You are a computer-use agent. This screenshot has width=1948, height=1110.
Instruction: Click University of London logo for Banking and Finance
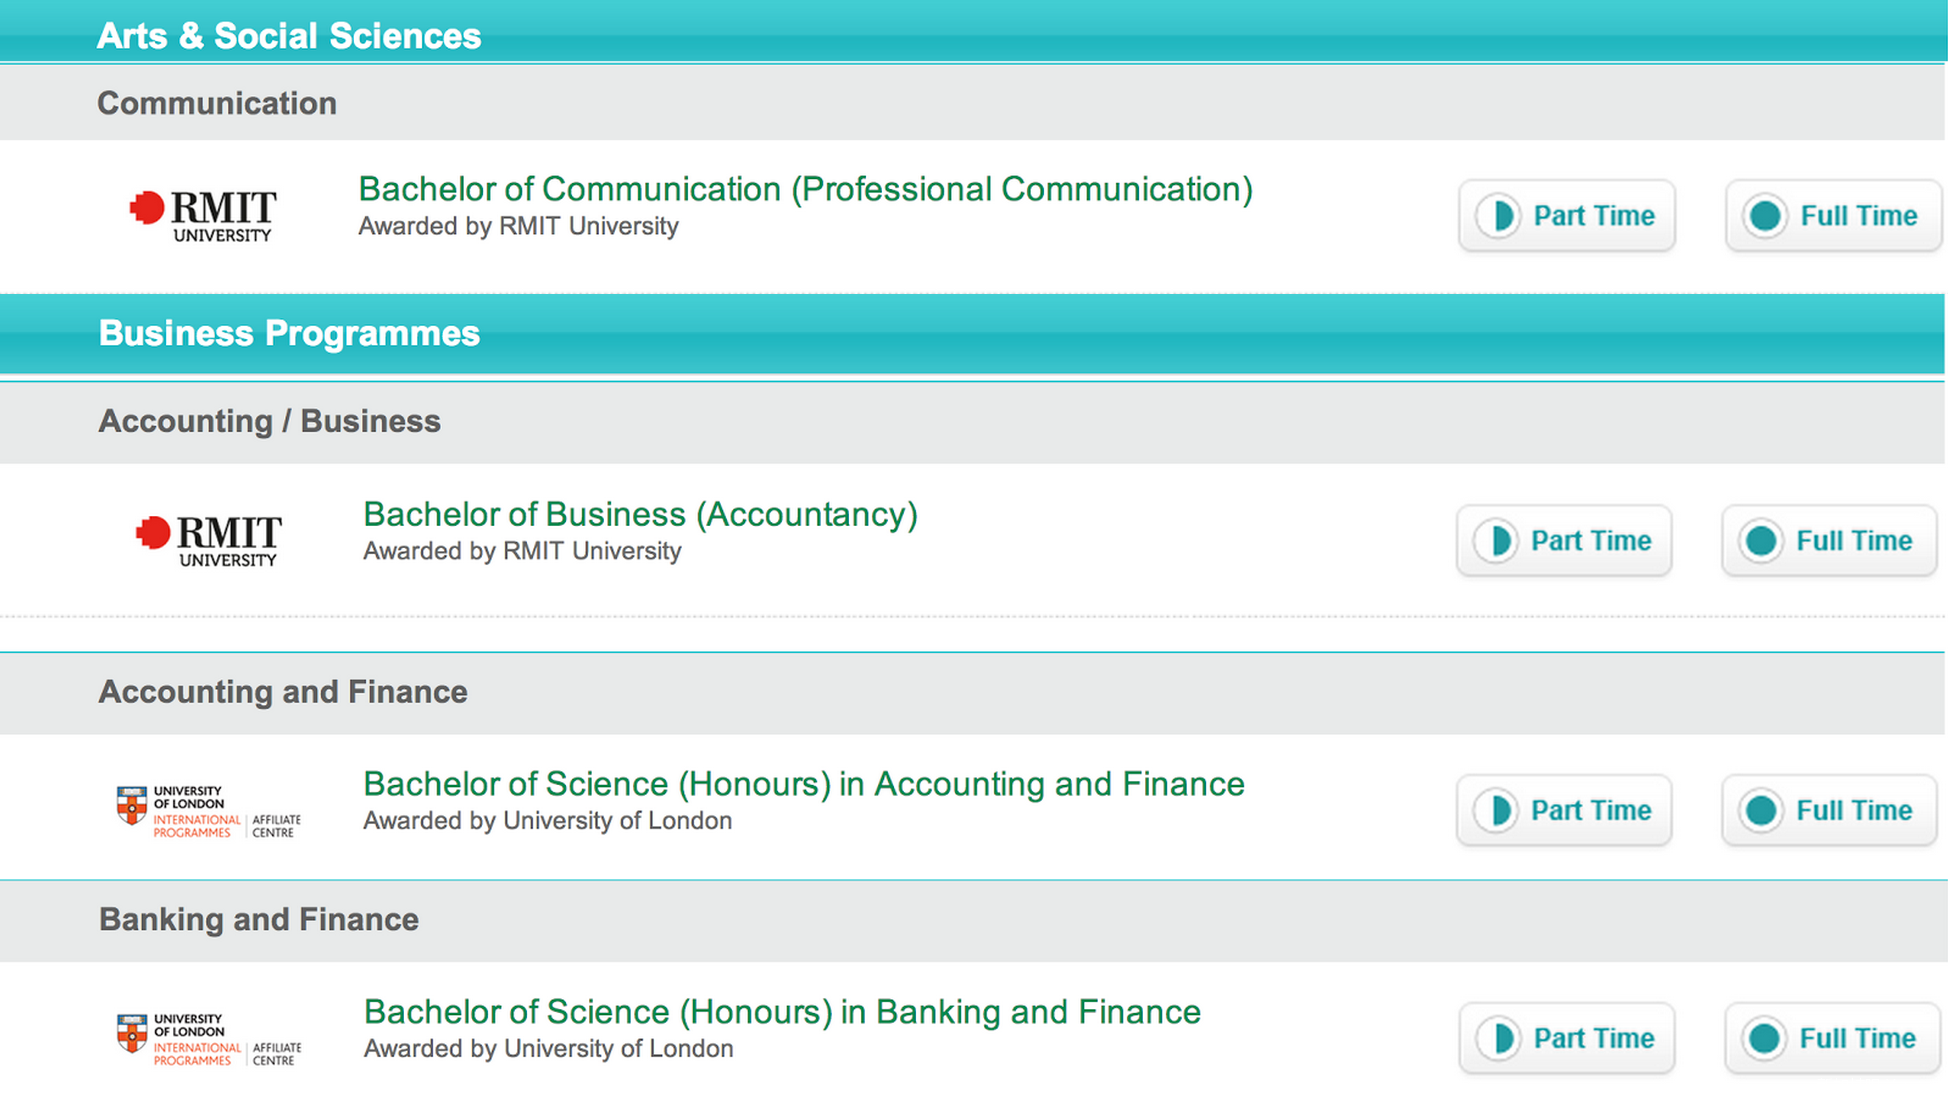click(209, 1038)
